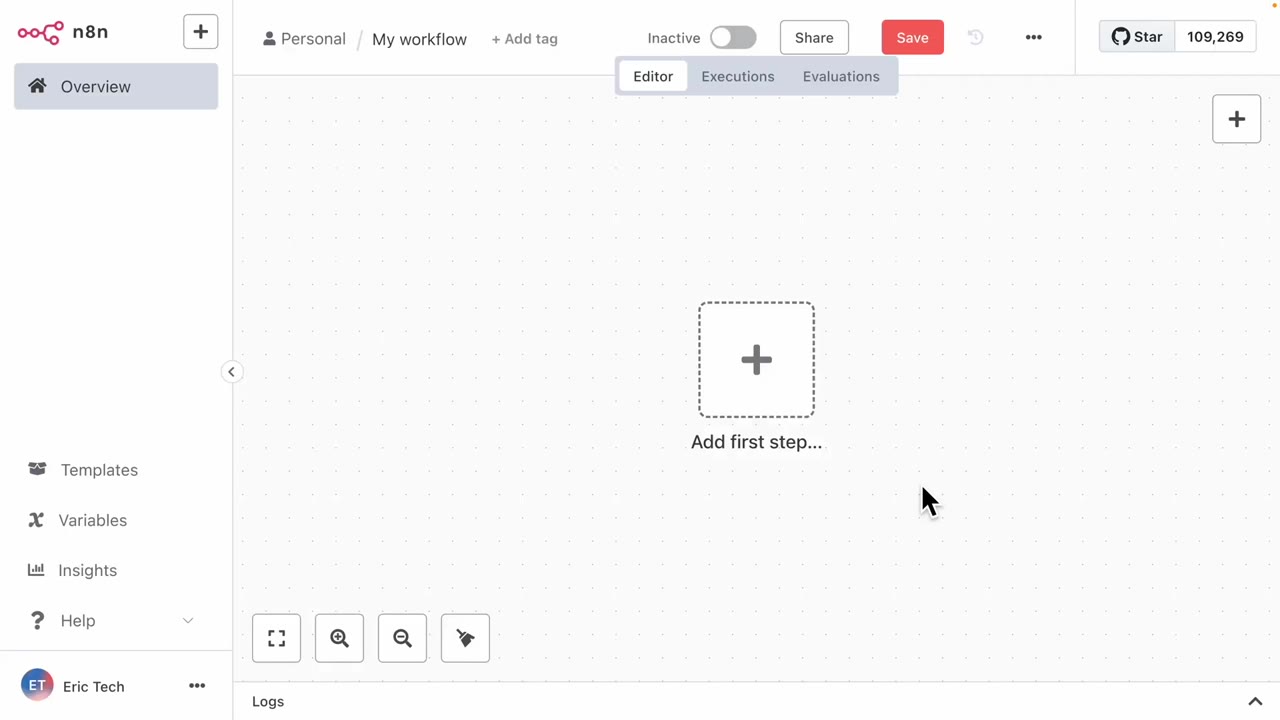The height and width of the screenshot is (720, 1280).
Task: Go to Overview in the sidebar
Action: (x=116, y=87)
